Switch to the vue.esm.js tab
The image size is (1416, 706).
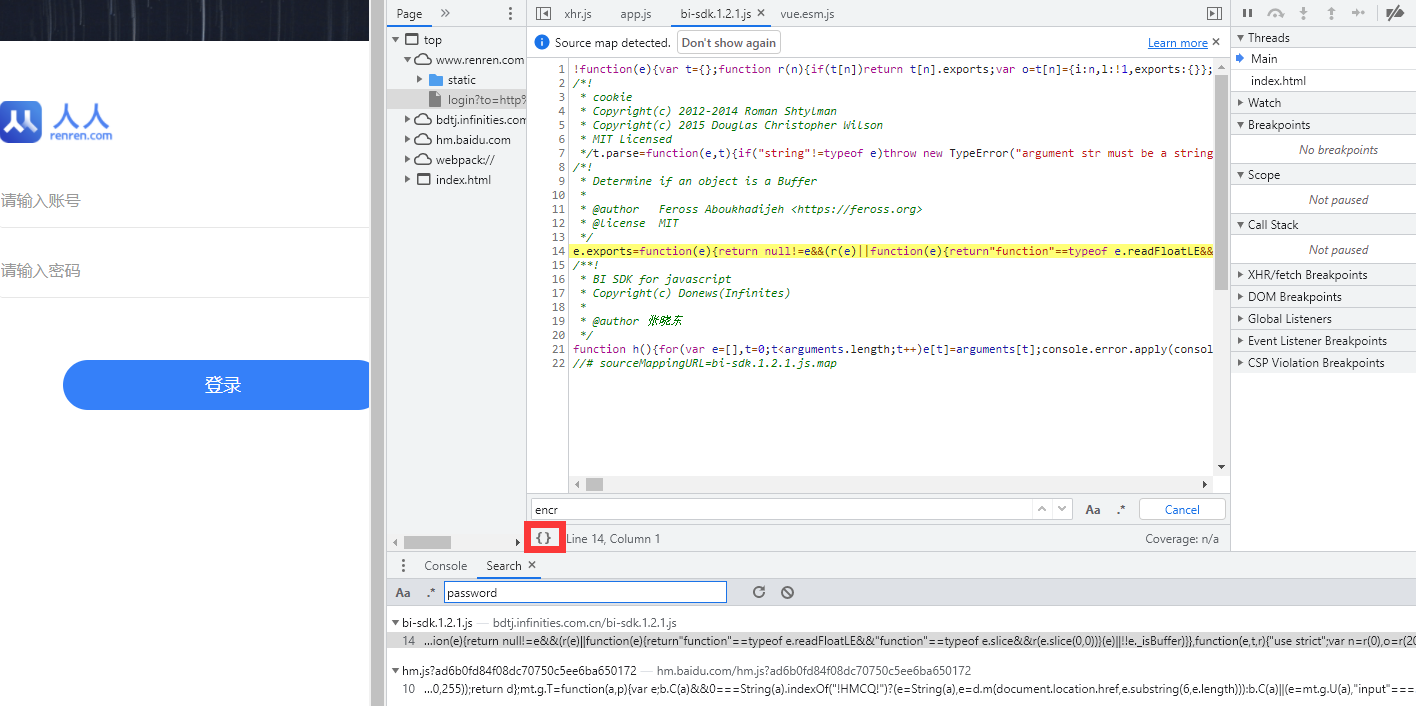[x=807, y=14]
